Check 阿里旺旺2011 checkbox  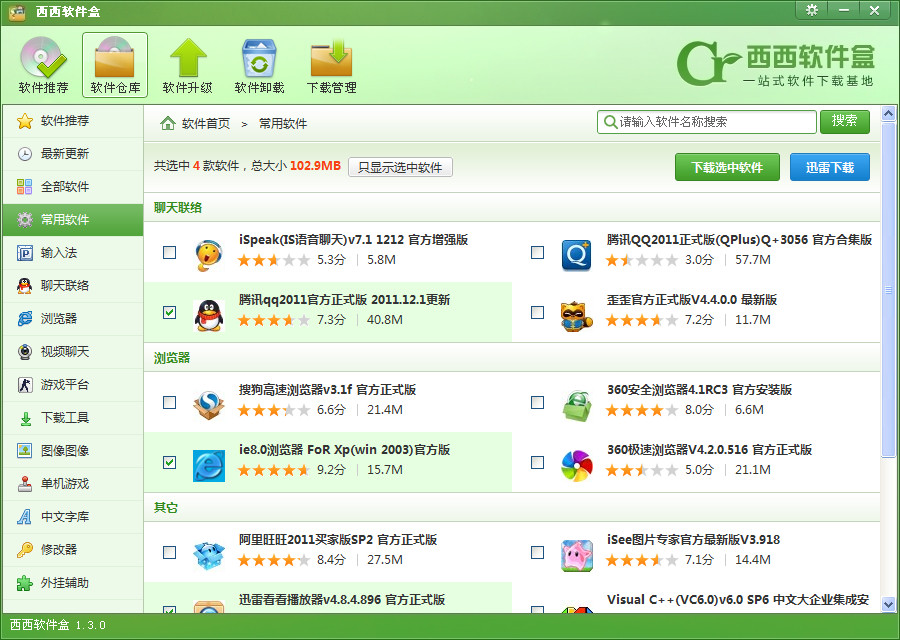tap(169, 552)
